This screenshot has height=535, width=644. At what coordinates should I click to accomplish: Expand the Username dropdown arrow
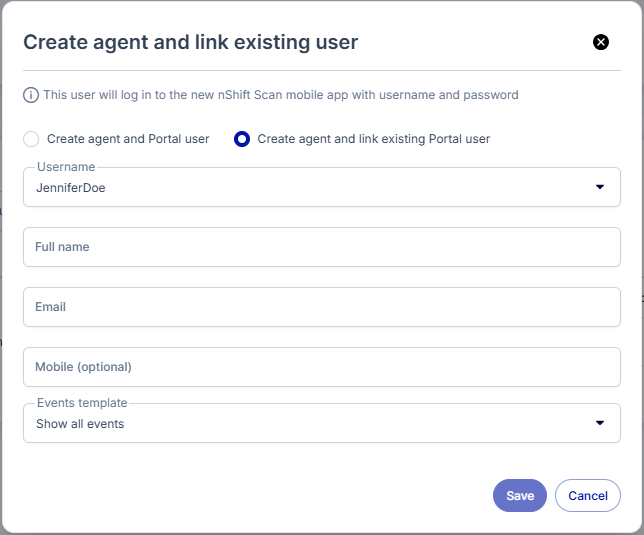pyautogui.click(x=600, y=187)
